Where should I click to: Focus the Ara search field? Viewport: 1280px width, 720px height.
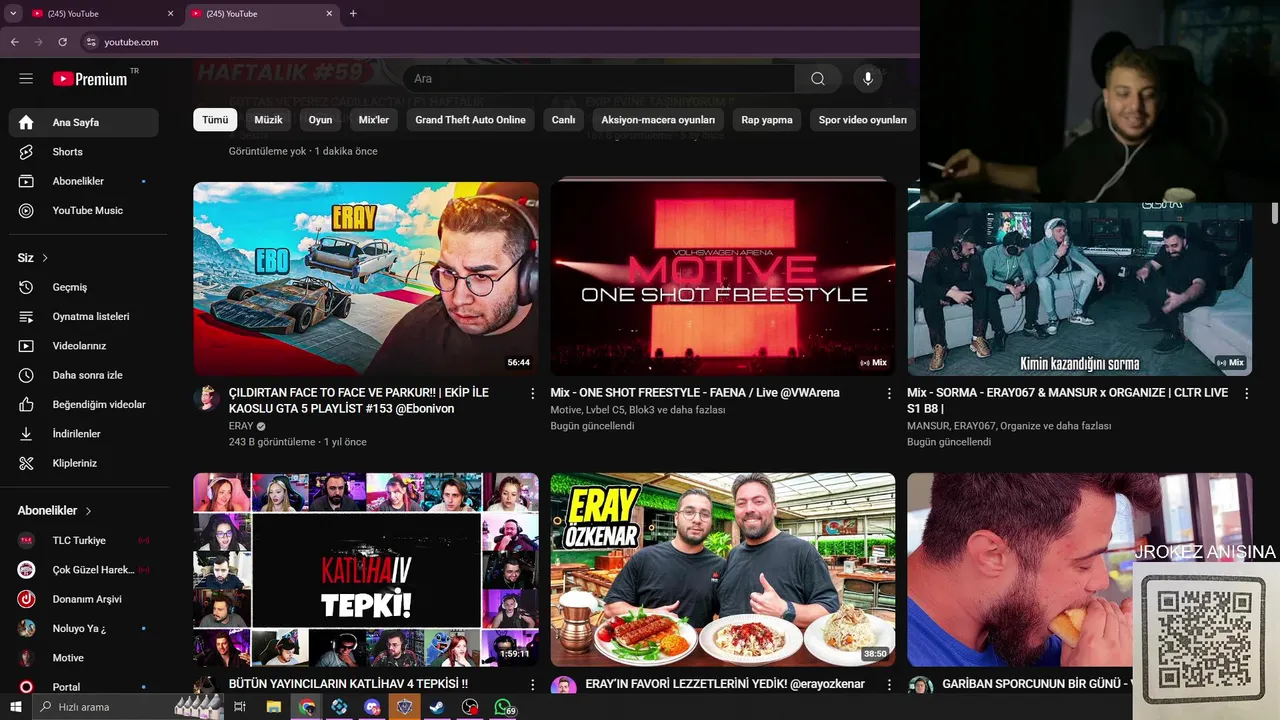(x=599, y=79)
